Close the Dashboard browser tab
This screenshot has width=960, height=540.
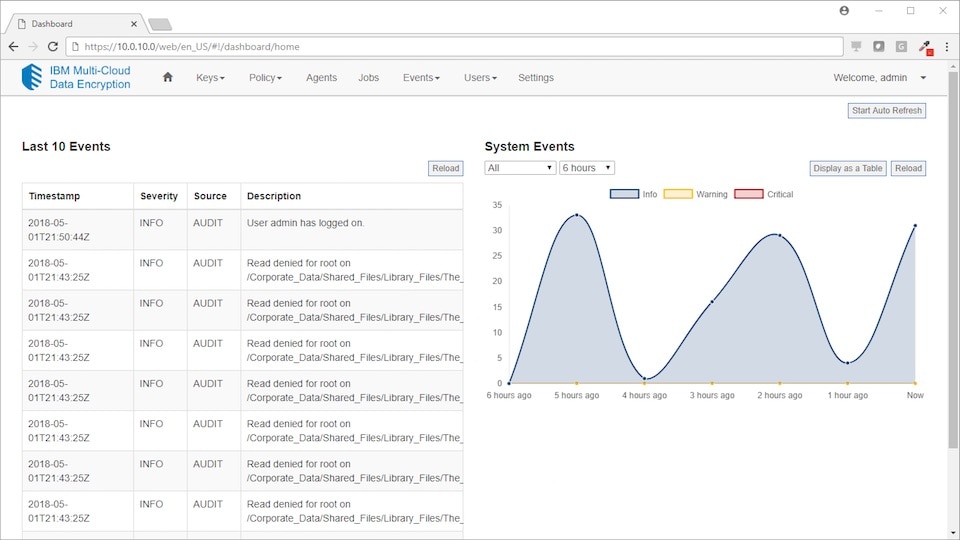click(x=134, y=24)
